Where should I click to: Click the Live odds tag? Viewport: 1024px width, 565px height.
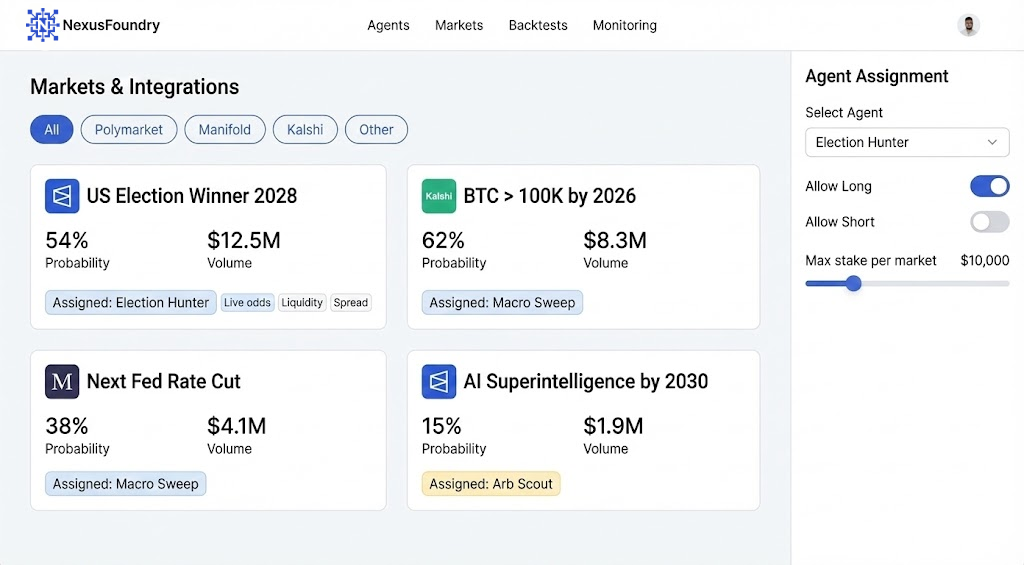pos(247,302)
